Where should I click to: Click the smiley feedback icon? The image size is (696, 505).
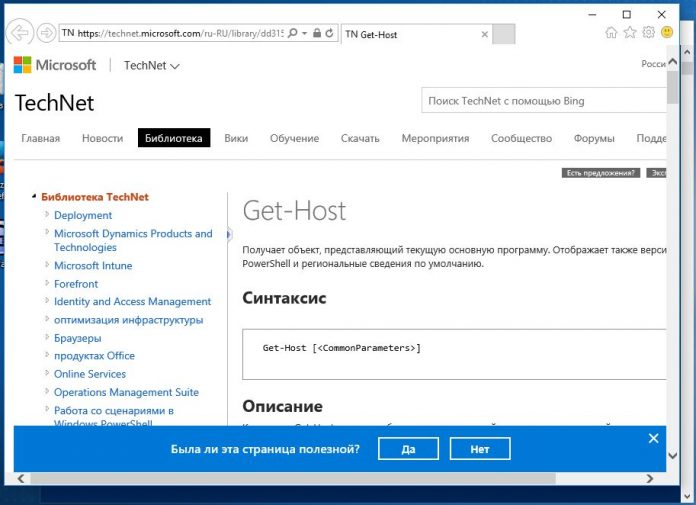[667, 33]
